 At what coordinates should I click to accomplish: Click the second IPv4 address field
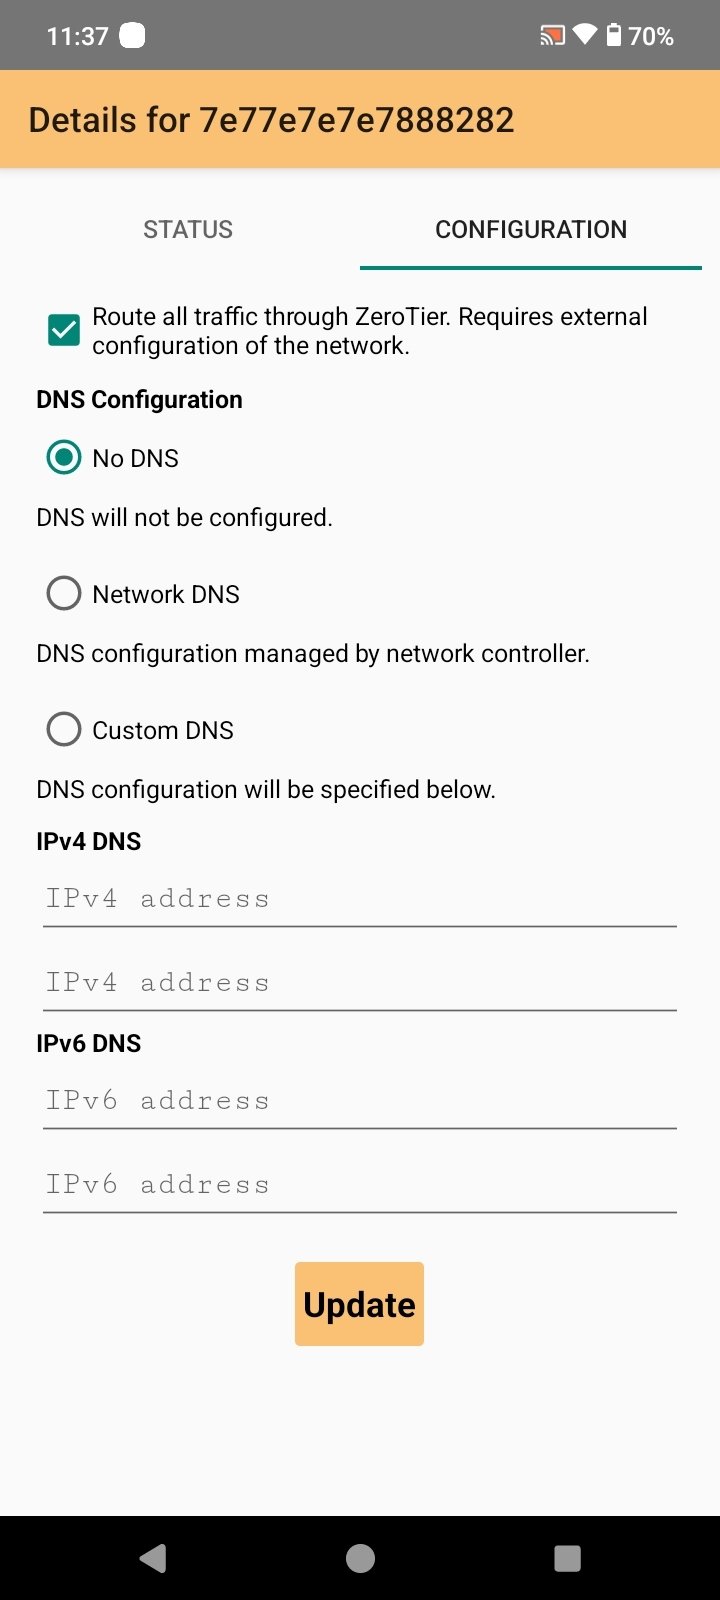click(x=360, y=983)
